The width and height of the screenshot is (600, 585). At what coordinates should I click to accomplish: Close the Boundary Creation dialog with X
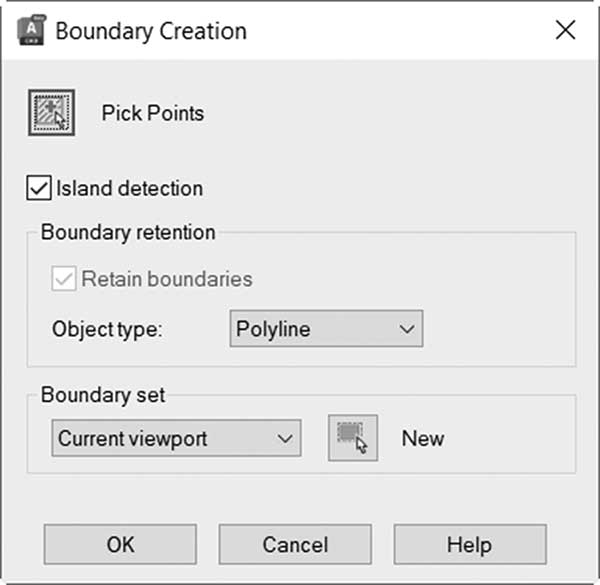566,30
